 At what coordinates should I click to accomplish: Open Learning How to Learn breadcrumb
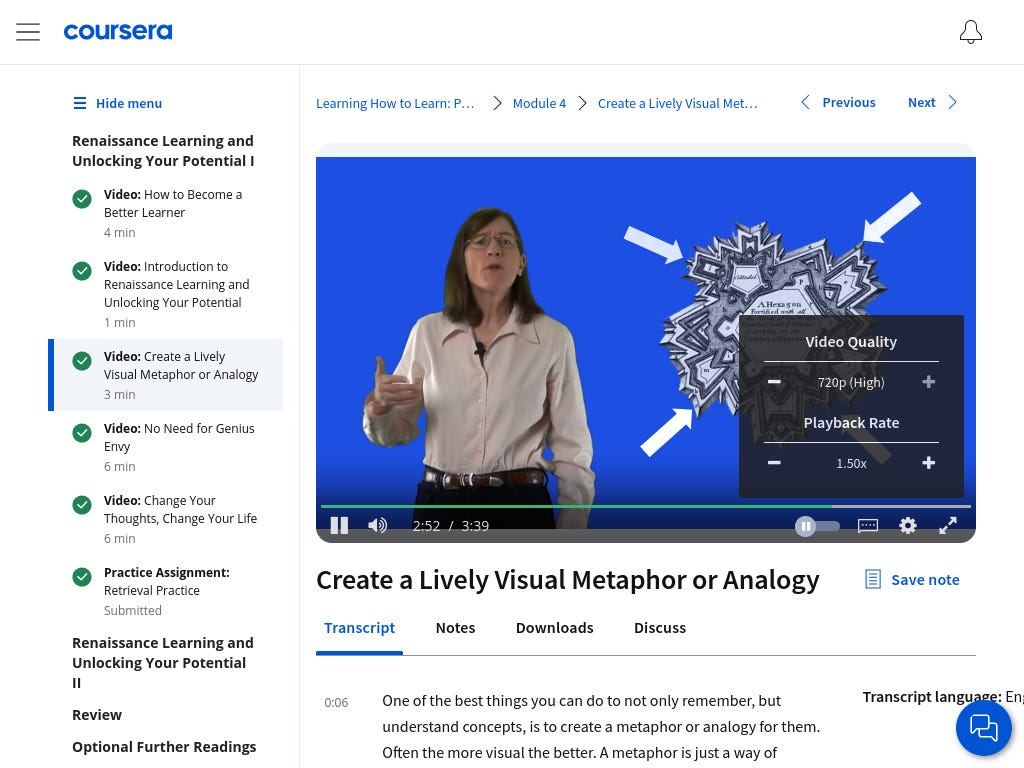click(x=395, y=103)
